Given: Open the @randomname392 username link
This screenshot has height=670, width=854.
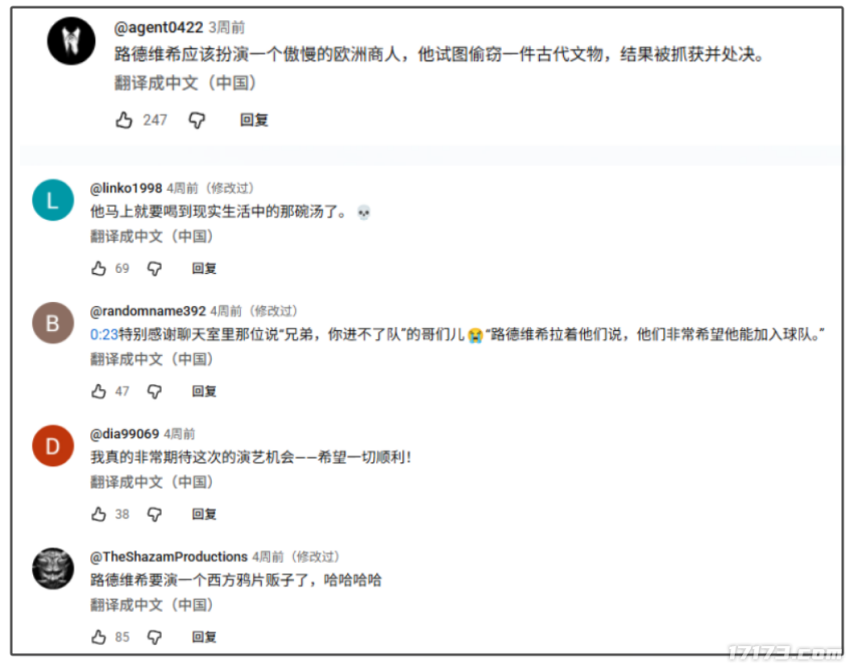Looking at the screenshot, I should tap(148, 311).
